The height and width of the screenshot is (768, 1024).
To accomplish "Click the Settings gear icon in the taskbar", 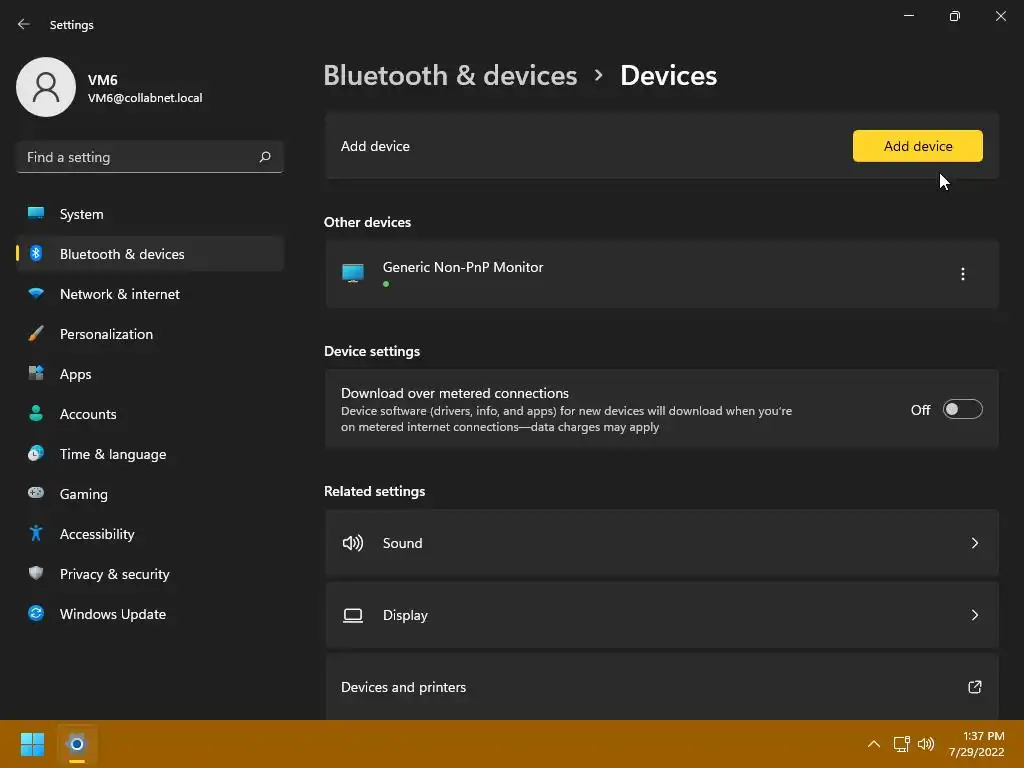I will pos(76,744).
